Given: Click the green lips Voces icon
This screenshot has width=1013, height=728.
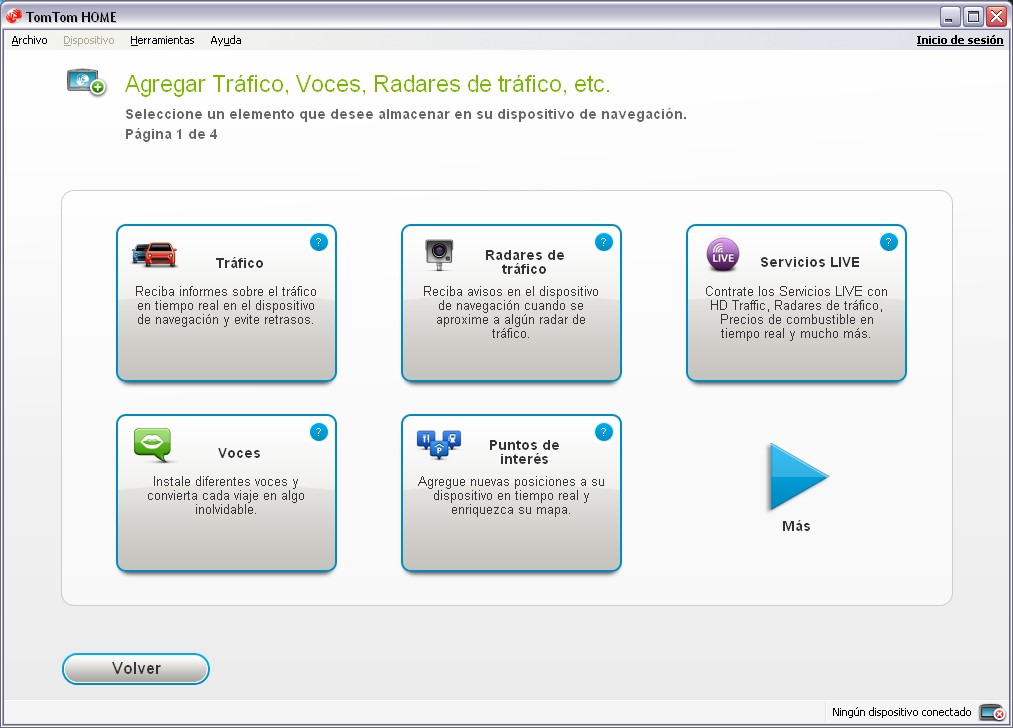Looking at the screenshot, I should [153, 444].
